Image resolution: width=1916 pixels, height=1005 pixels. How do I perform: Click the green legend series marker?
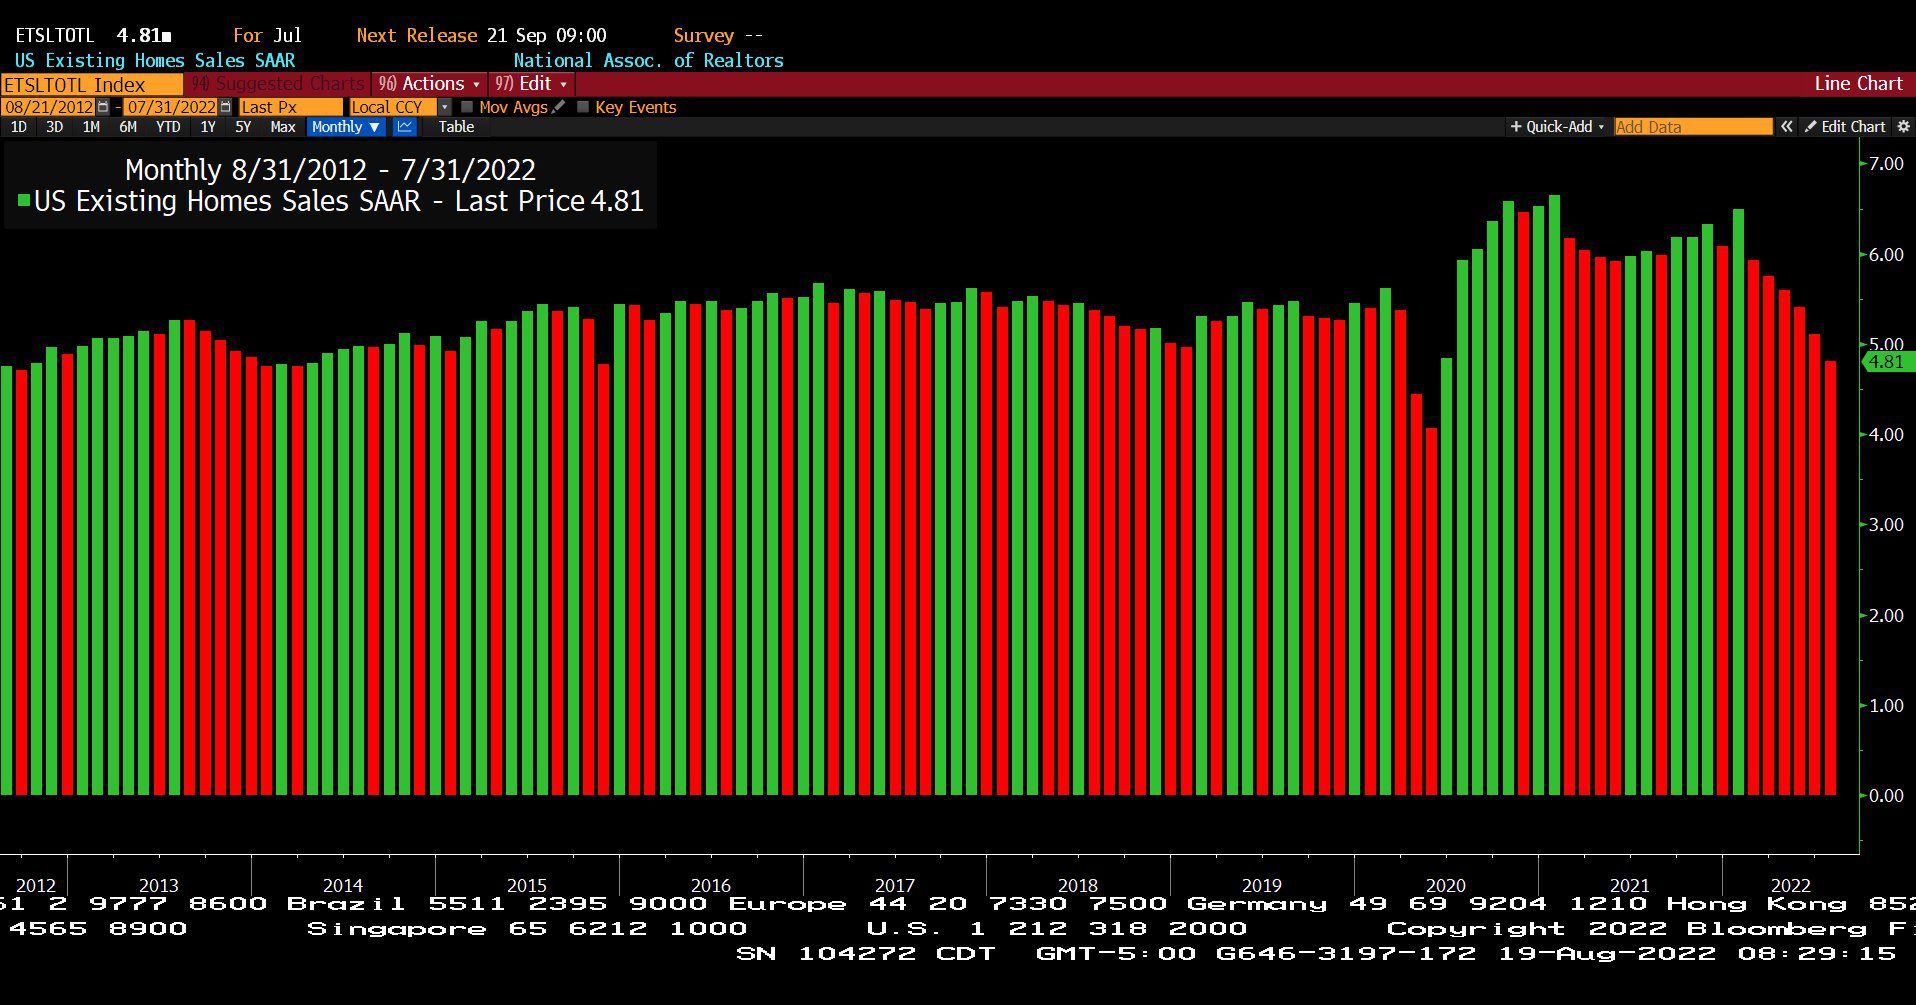24,201
